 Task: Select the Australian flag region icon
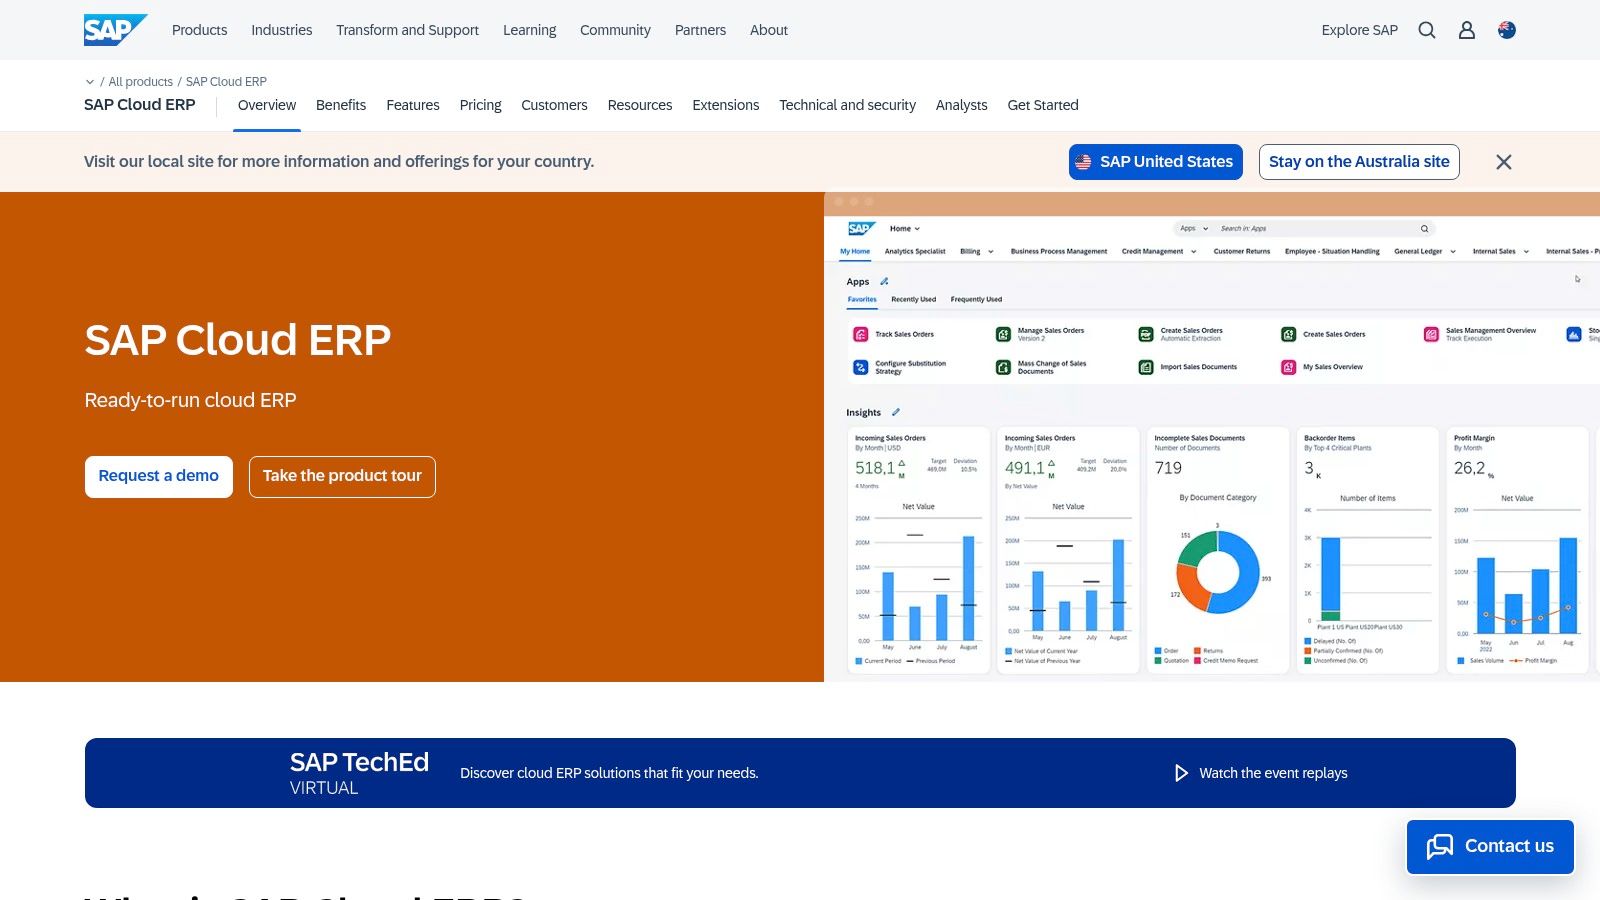click(x=1505, y=30)
